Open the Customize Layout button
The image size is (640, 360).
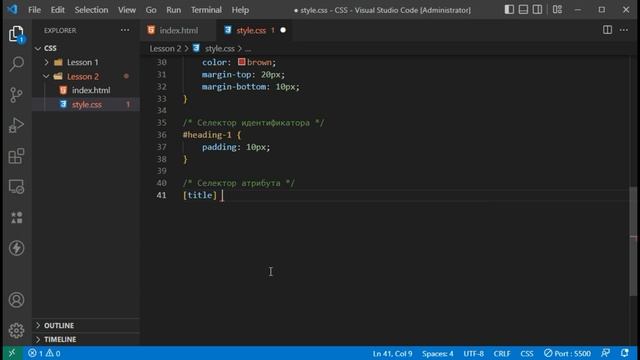click(557, 9)
